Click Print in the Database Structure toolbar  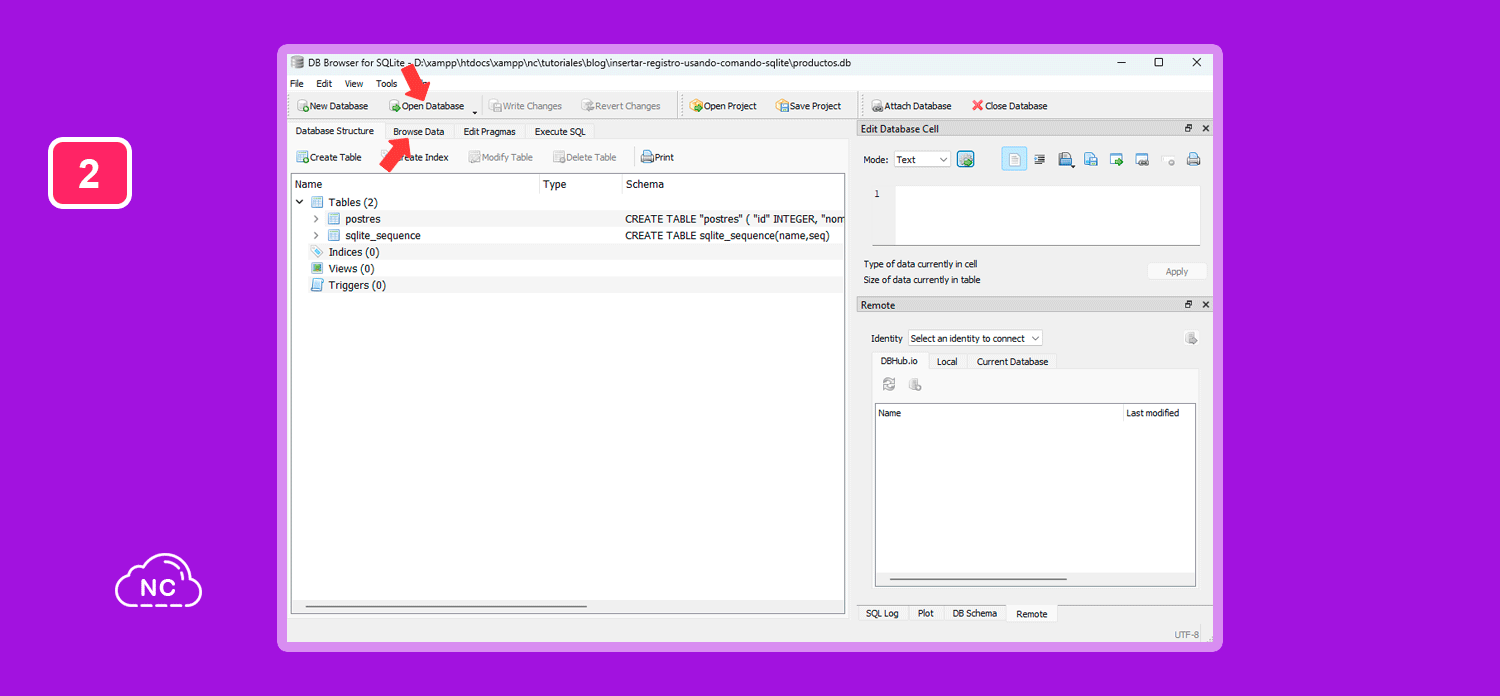(x=657, y=157)
